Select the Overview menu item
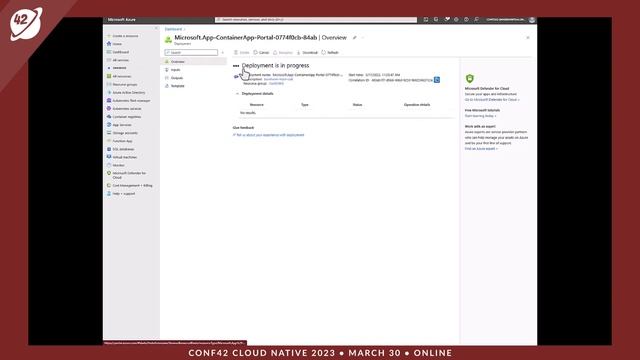This screenshot has width=640, height=360. click(x=193, y=62)
